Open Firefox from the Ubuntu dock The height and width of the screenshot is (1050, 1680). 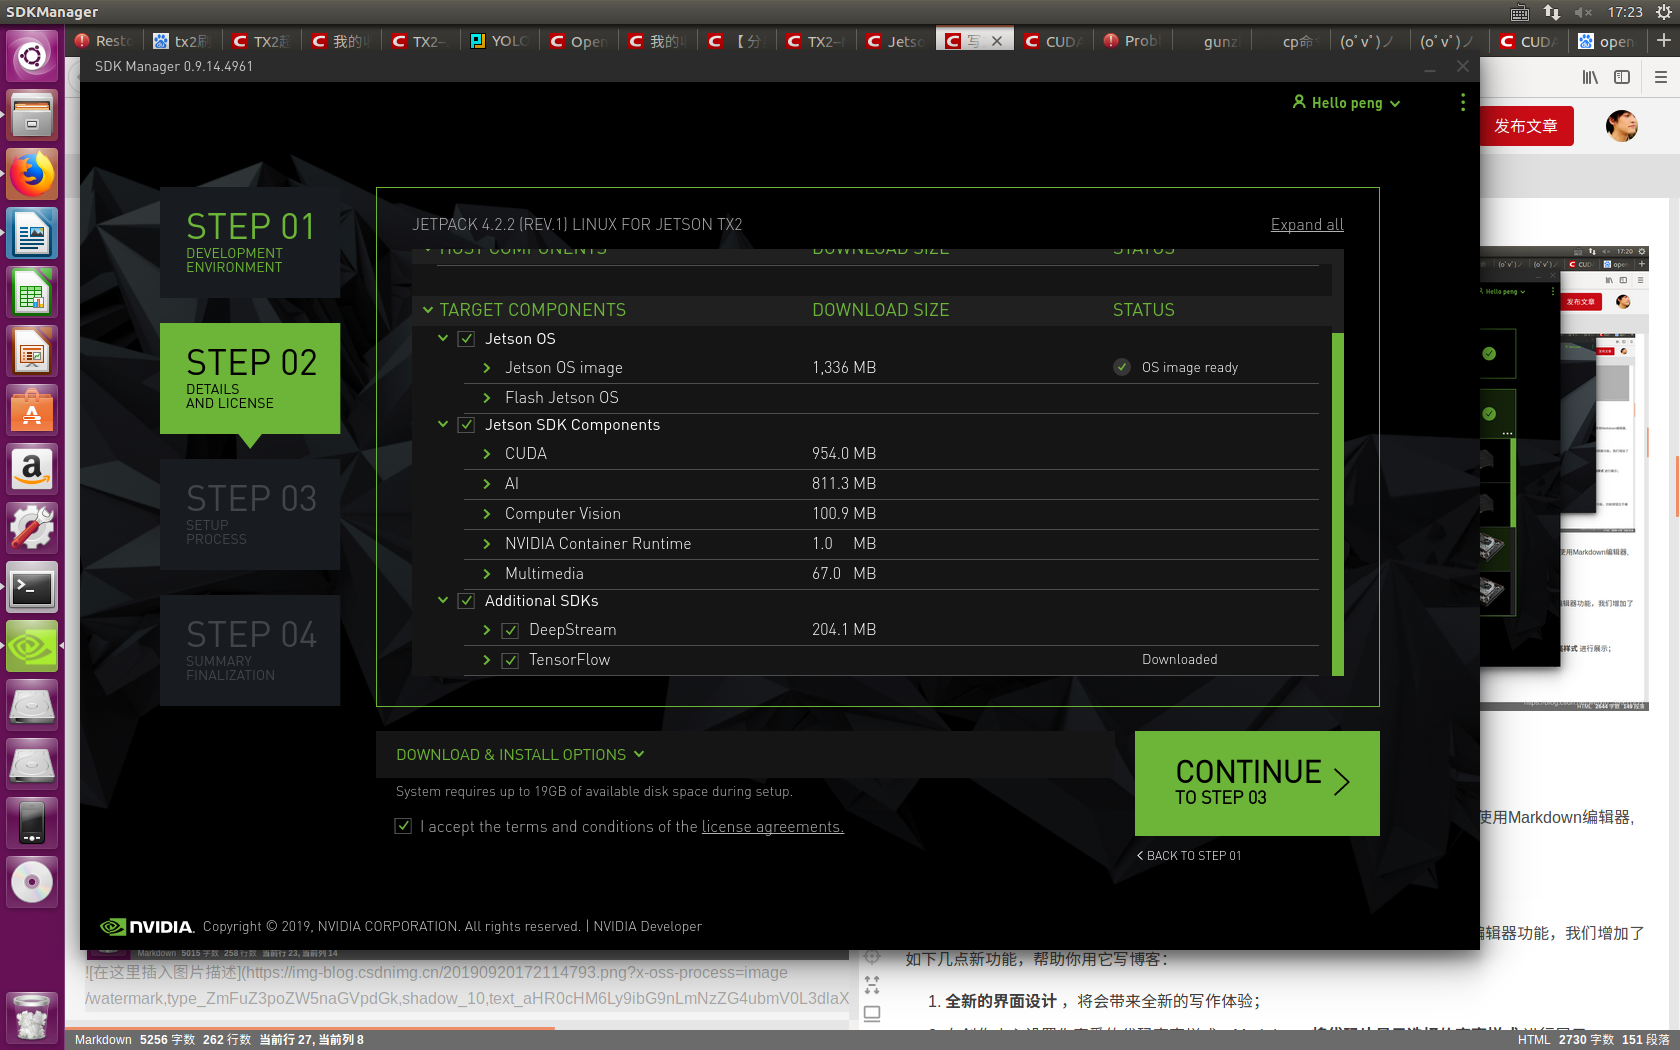tap(31, 172)
